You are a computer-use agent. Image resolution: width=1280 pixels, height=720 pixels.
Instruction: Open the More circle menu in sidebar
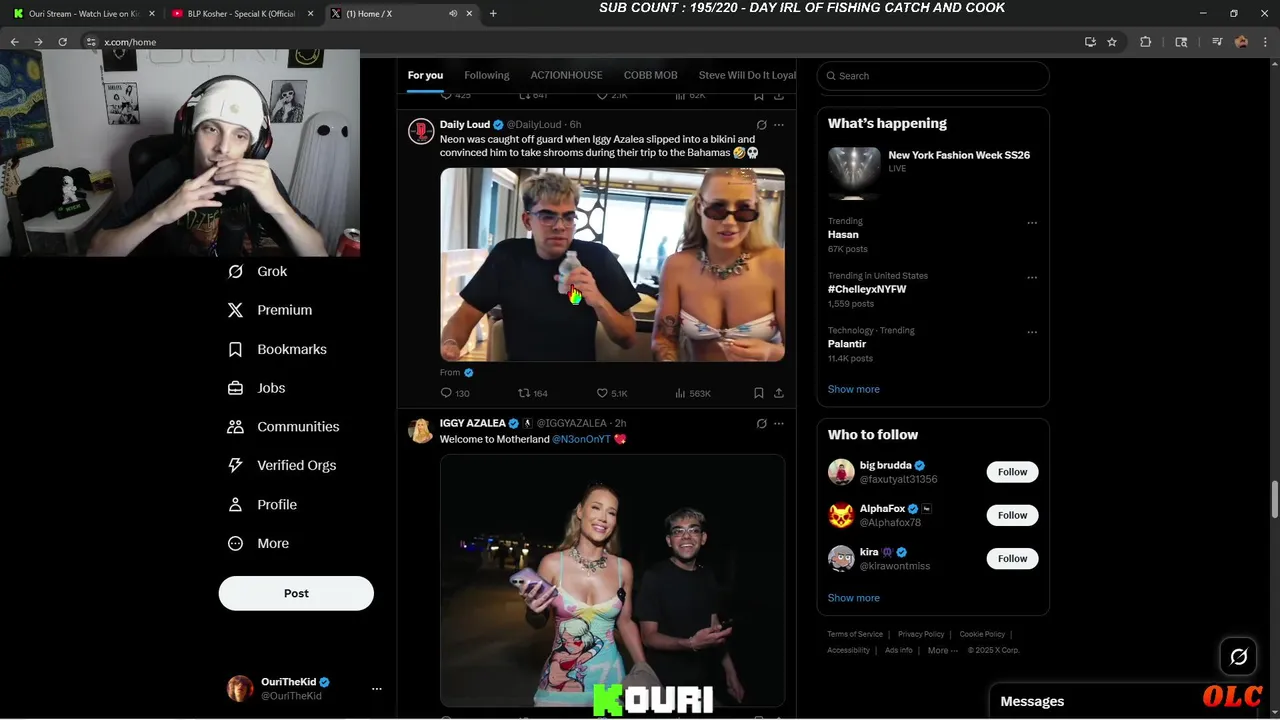tap(259, 544)
